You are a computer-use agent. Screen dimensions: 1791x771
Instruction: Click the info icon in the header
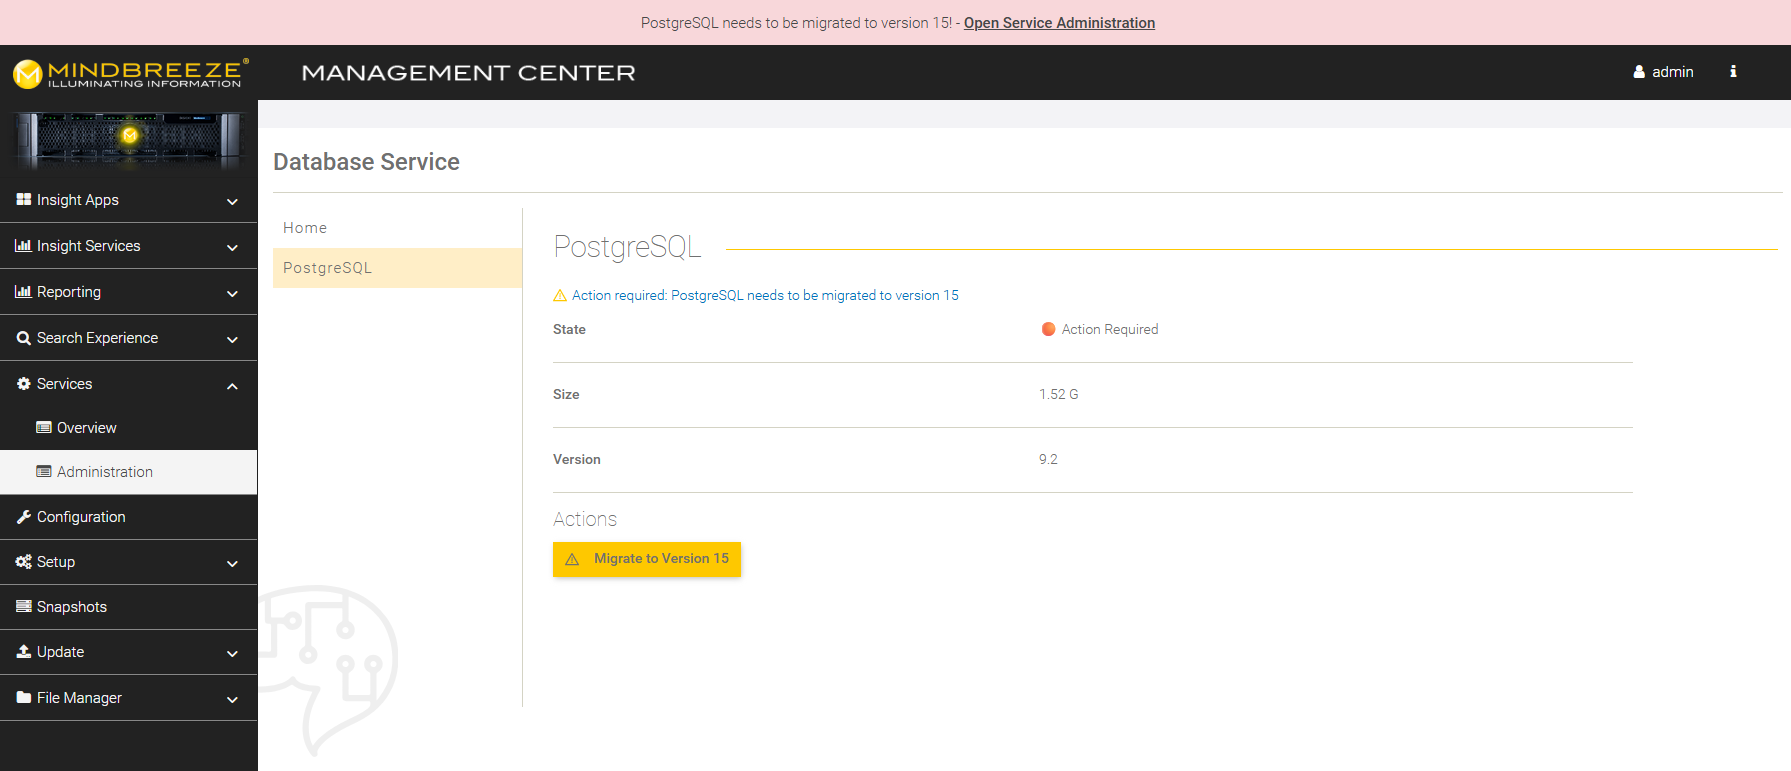(1733, 72)
